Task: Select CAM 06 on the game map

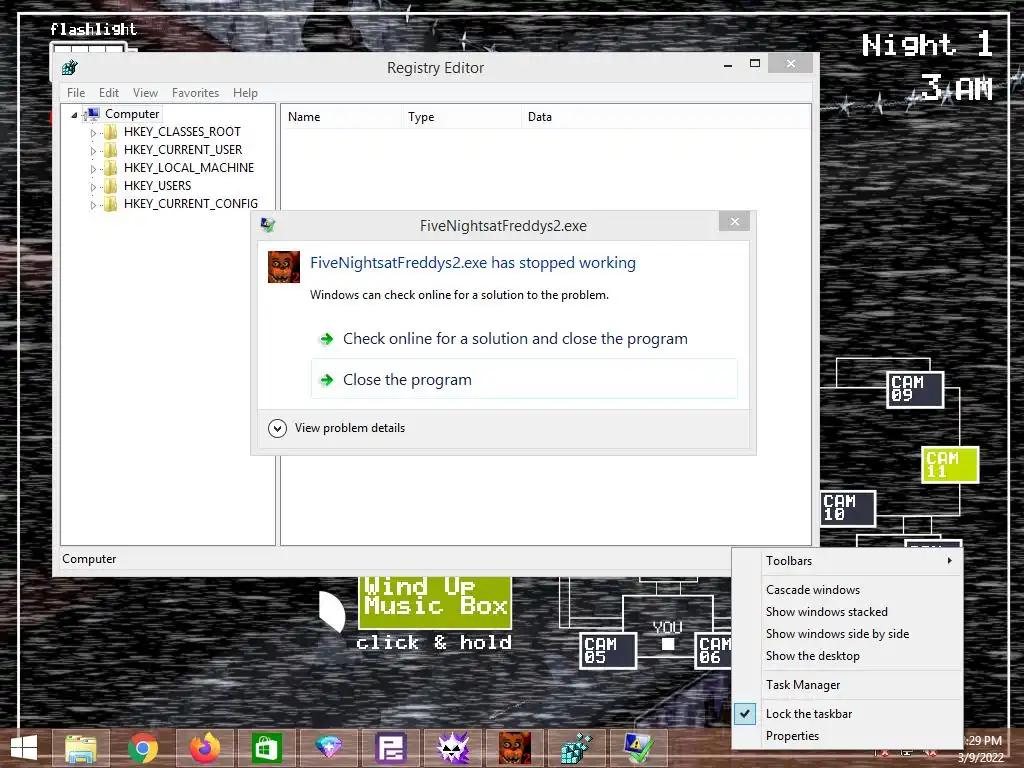Action: [714, 650]
